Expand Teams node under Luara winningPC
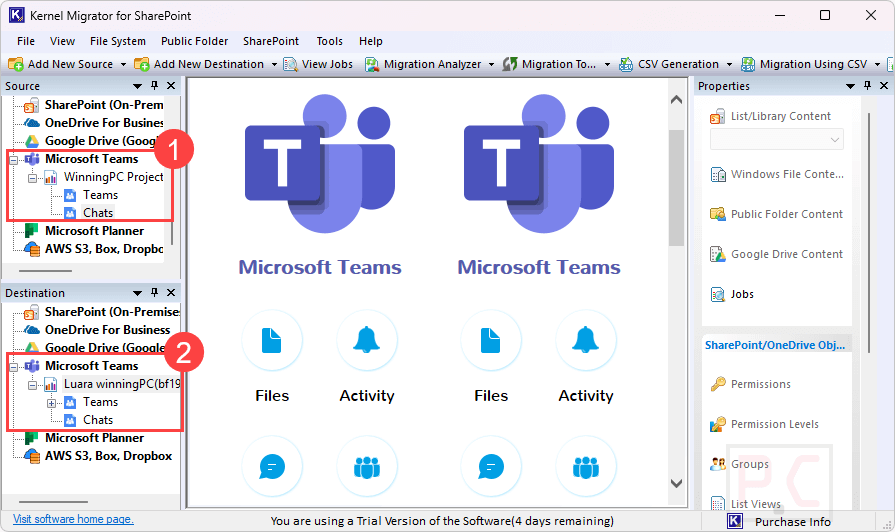The image size is (895, 532). click(51, 404)
